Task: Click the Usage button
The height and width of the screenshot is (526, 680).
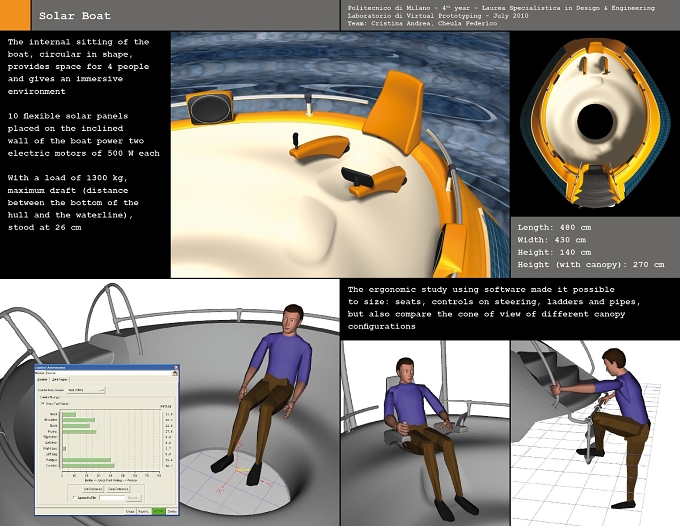Action: point(130,511)
